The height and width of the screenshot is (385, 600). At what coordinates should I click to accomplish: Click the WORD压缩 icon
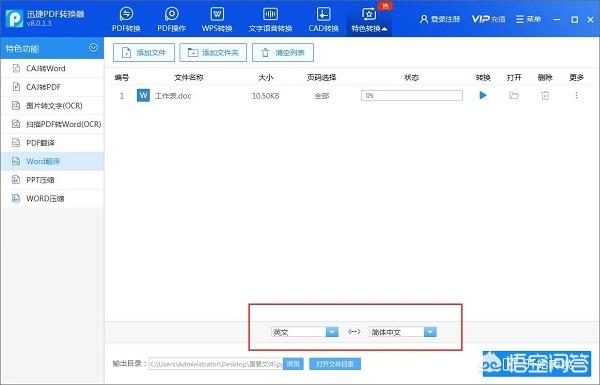16,198
